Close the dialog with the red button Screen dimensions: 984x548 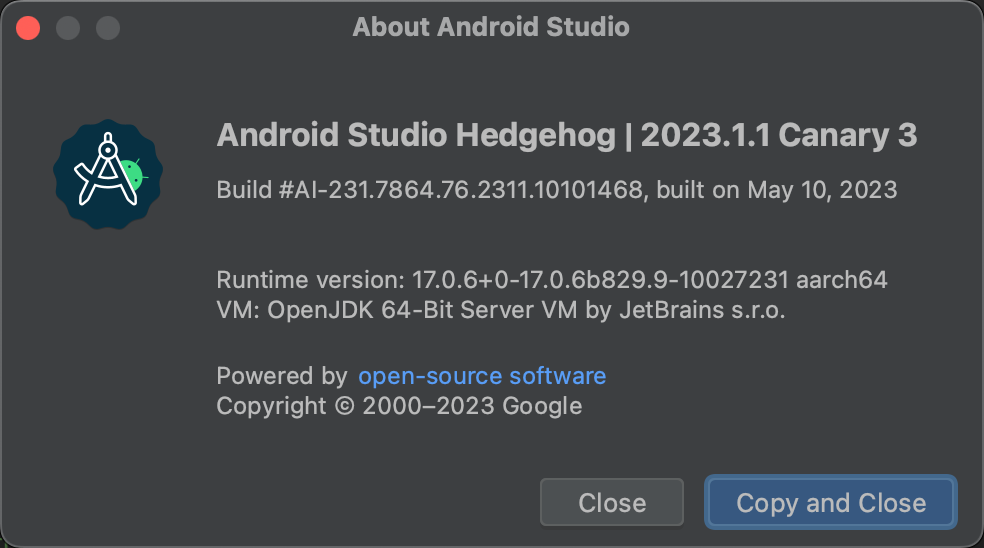pyautogui.click(x=28, y=28)
